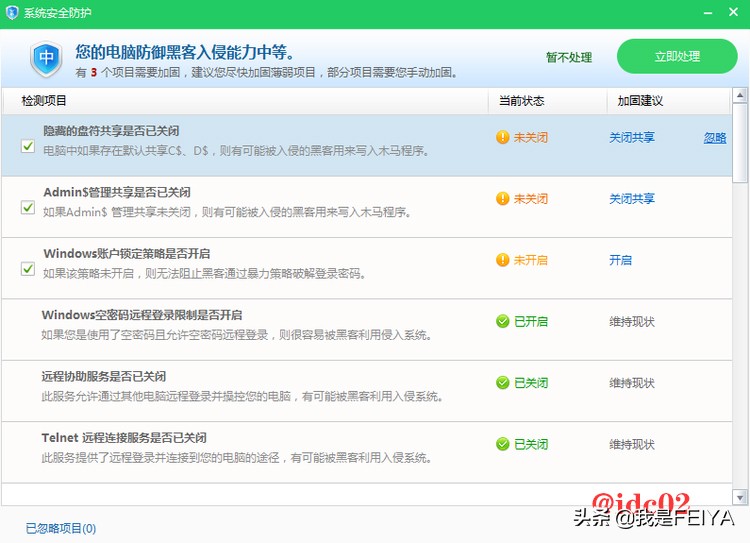Screen dimensions: 750x543
Task: Click the 已开启 status text
Action: click(x=530, y=321)
